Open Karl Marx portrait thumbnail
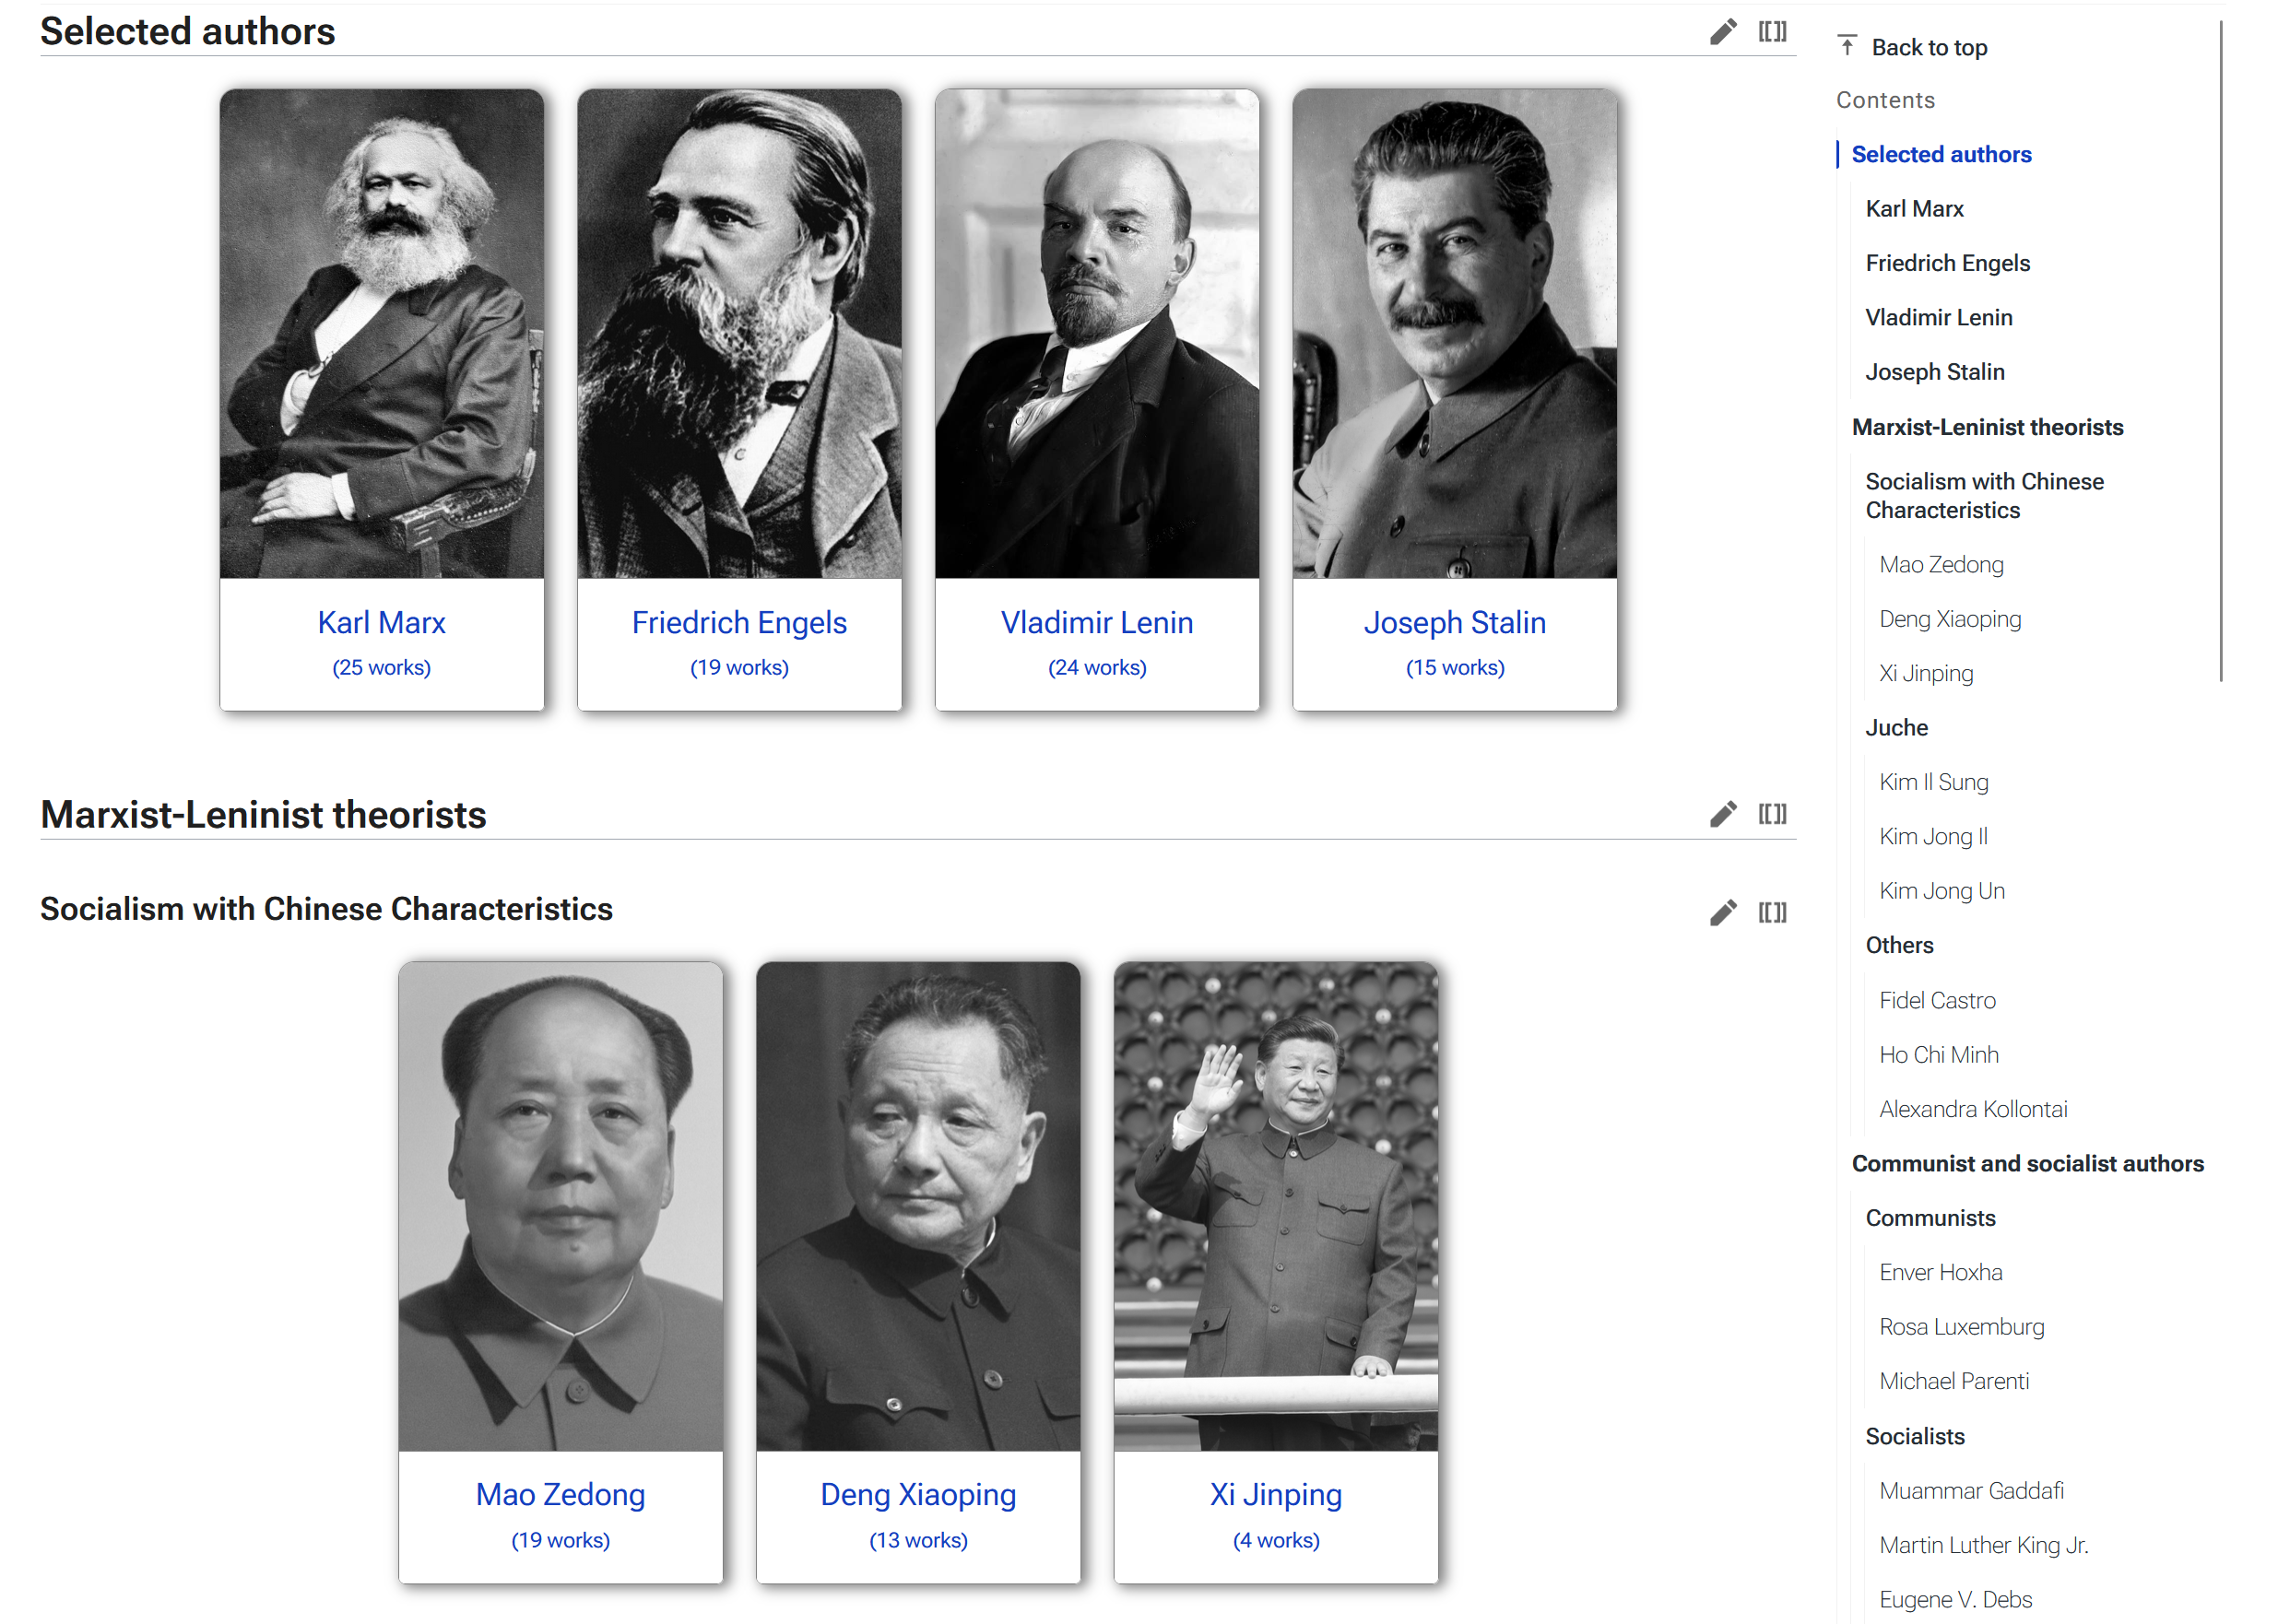The width and height of the screenshot is (2278, 1624). click(382, 334)
